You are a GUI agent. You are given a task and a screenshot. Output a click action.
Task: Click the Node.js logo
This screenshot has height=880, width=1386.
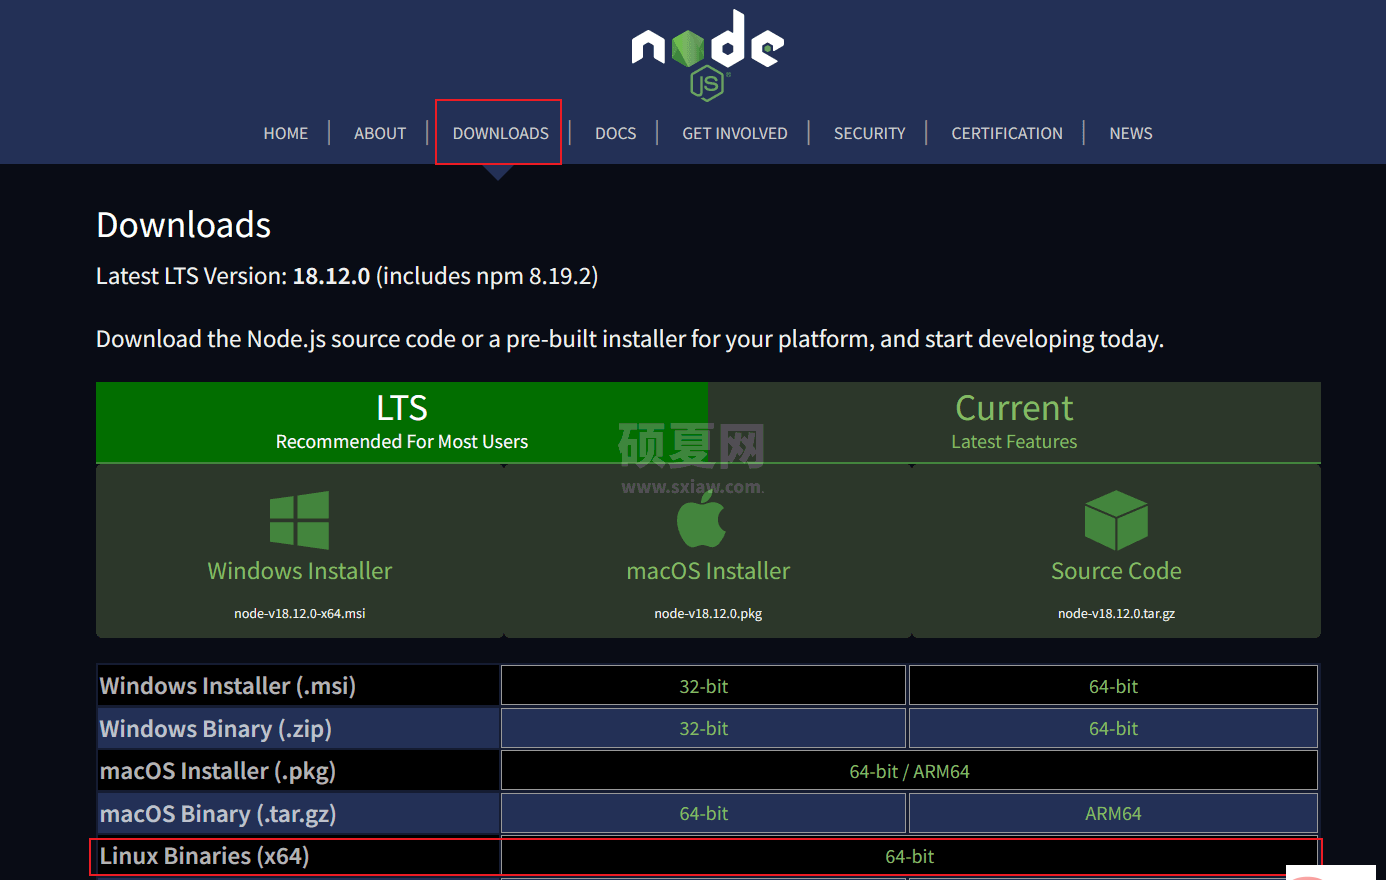click(707, 55)
